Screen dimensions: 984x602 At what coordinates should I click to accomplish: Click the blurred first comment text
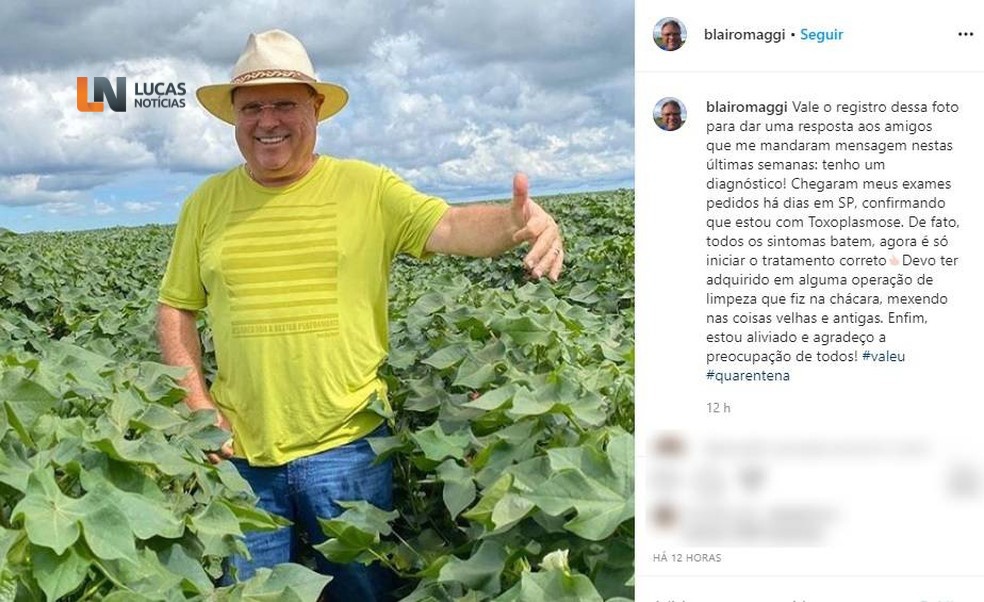pyautogui.click(x=816, y=448)
